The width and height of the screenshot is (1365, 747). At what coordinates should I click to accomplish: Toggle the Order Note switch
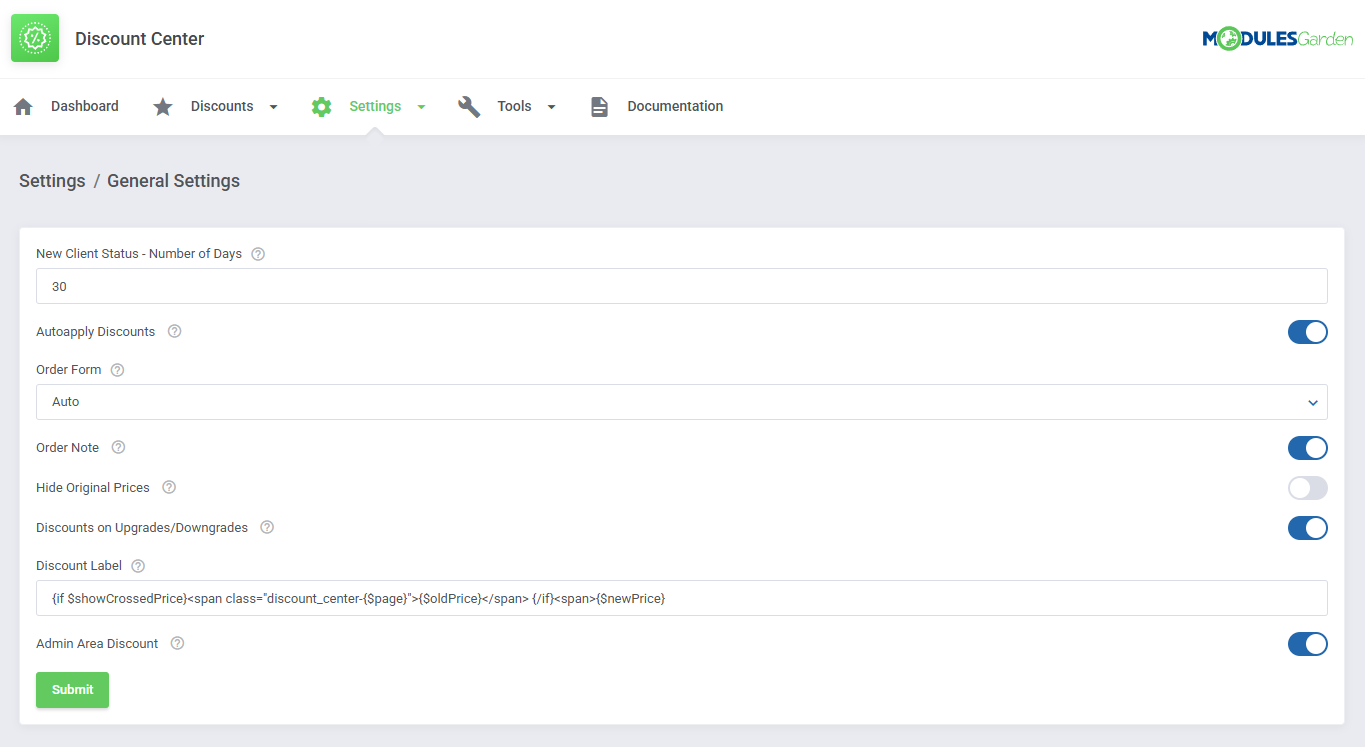(x=1307, y=448)
